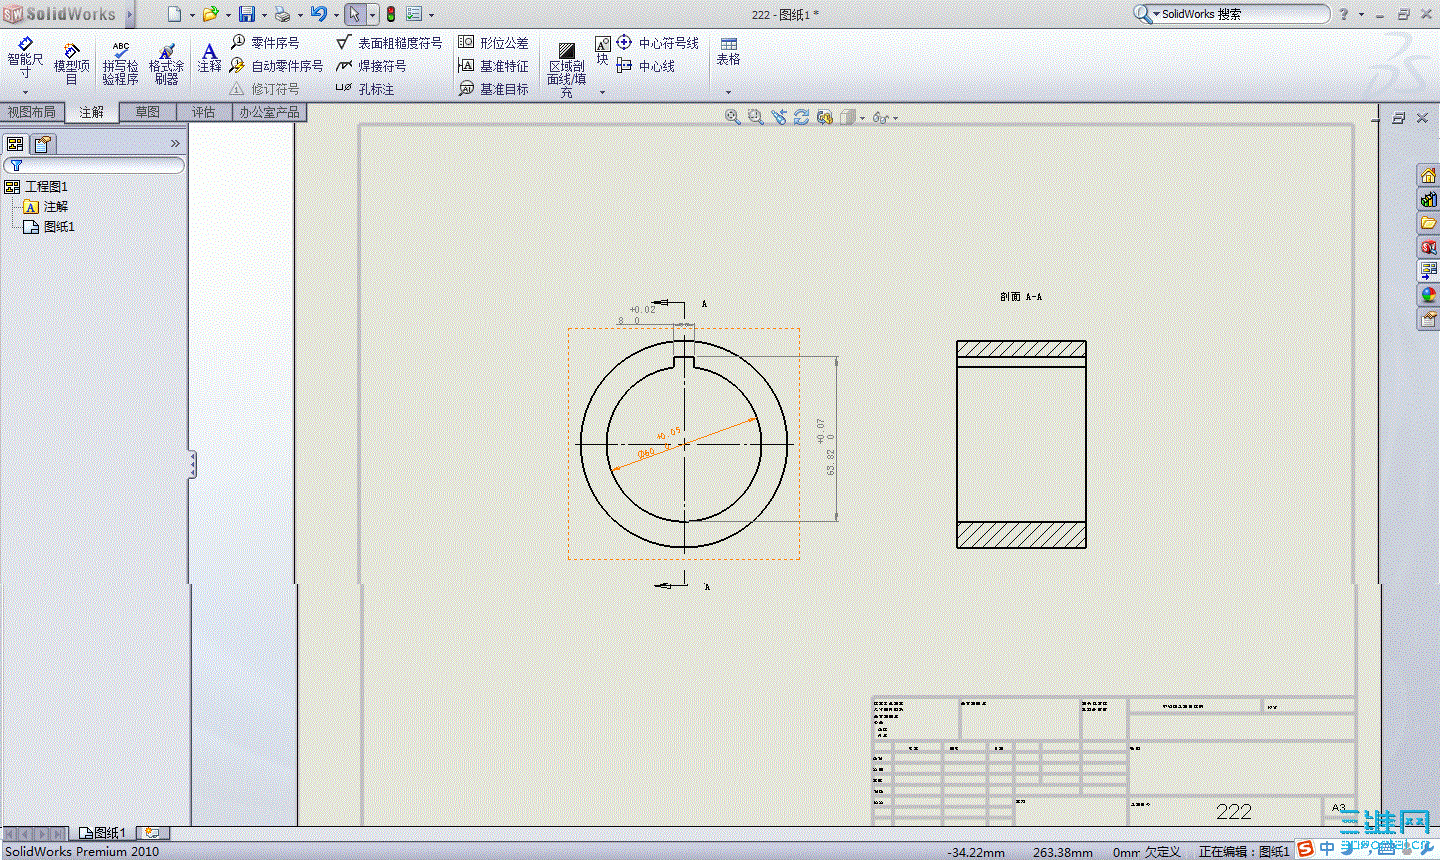Open the Blocks dropdown arrow

[x=602, y=92]
